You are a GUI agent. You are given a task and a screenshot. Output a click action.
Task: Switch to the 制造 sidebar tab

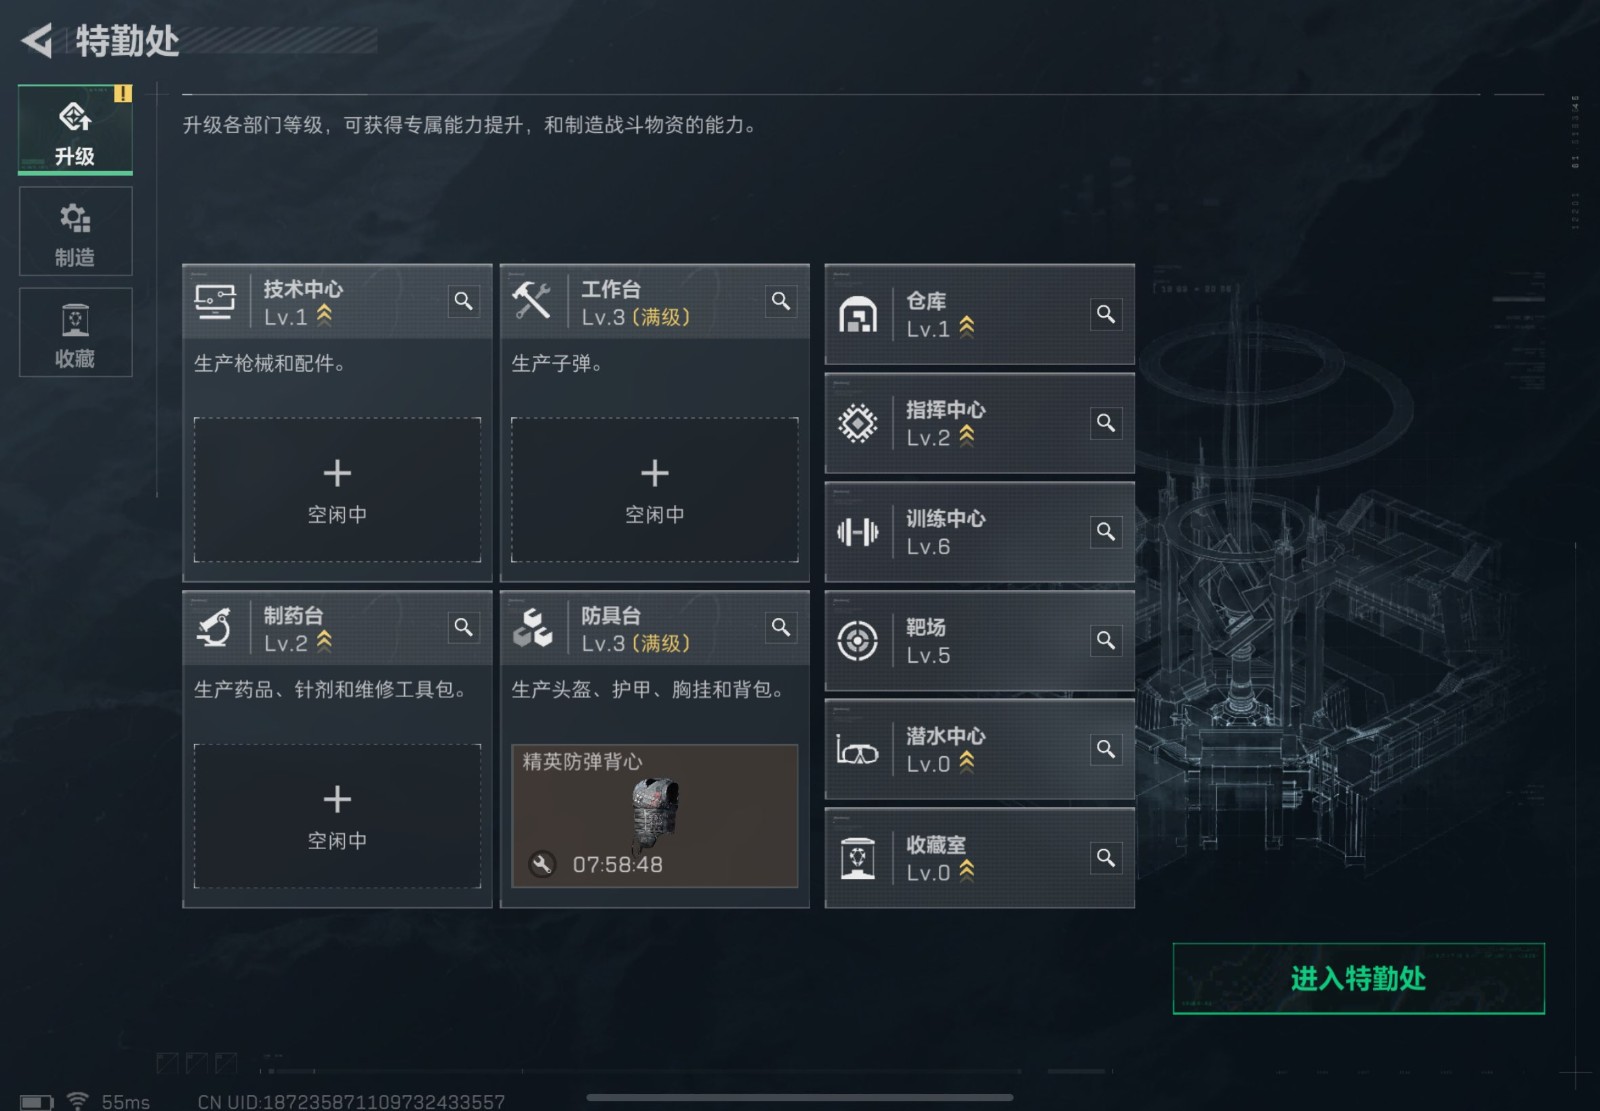pyautogui.click(x=75, y=232)
